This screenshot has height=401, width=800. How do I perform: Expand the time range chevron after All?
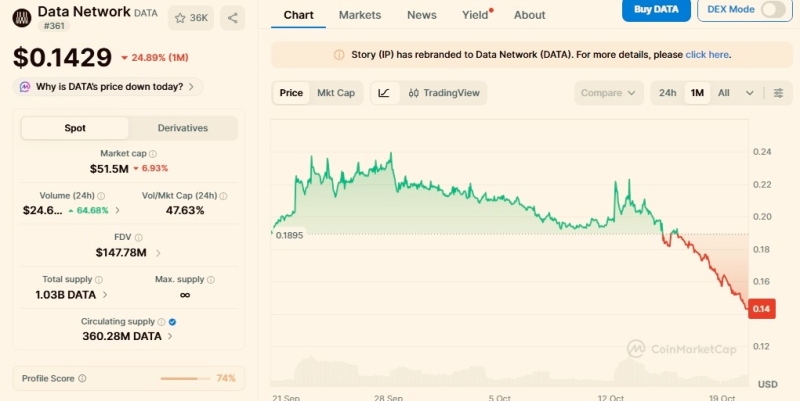[749, 93]
